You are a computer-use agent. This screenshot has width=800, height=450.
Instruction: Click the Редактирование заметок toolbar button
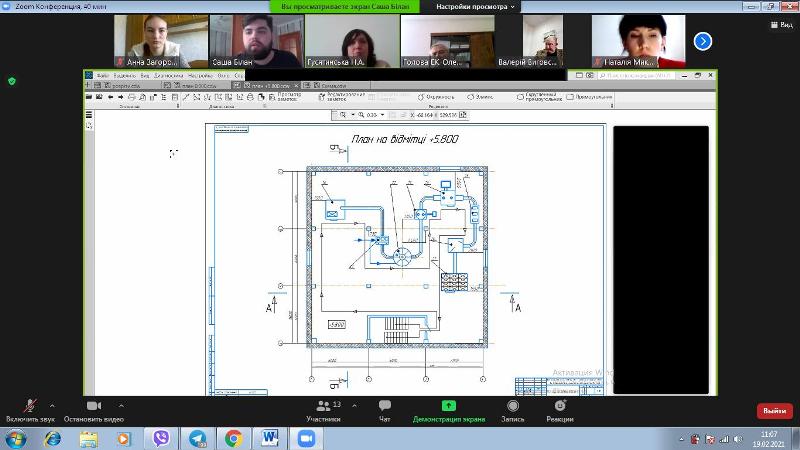[341, 97]
